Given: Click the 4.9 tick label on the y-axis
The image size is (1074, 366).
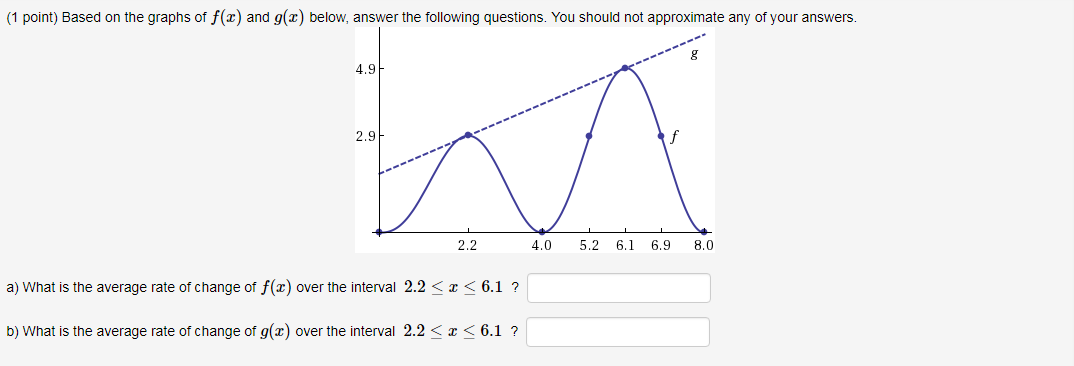Looking at the screenshot, I should coord(365,69).
